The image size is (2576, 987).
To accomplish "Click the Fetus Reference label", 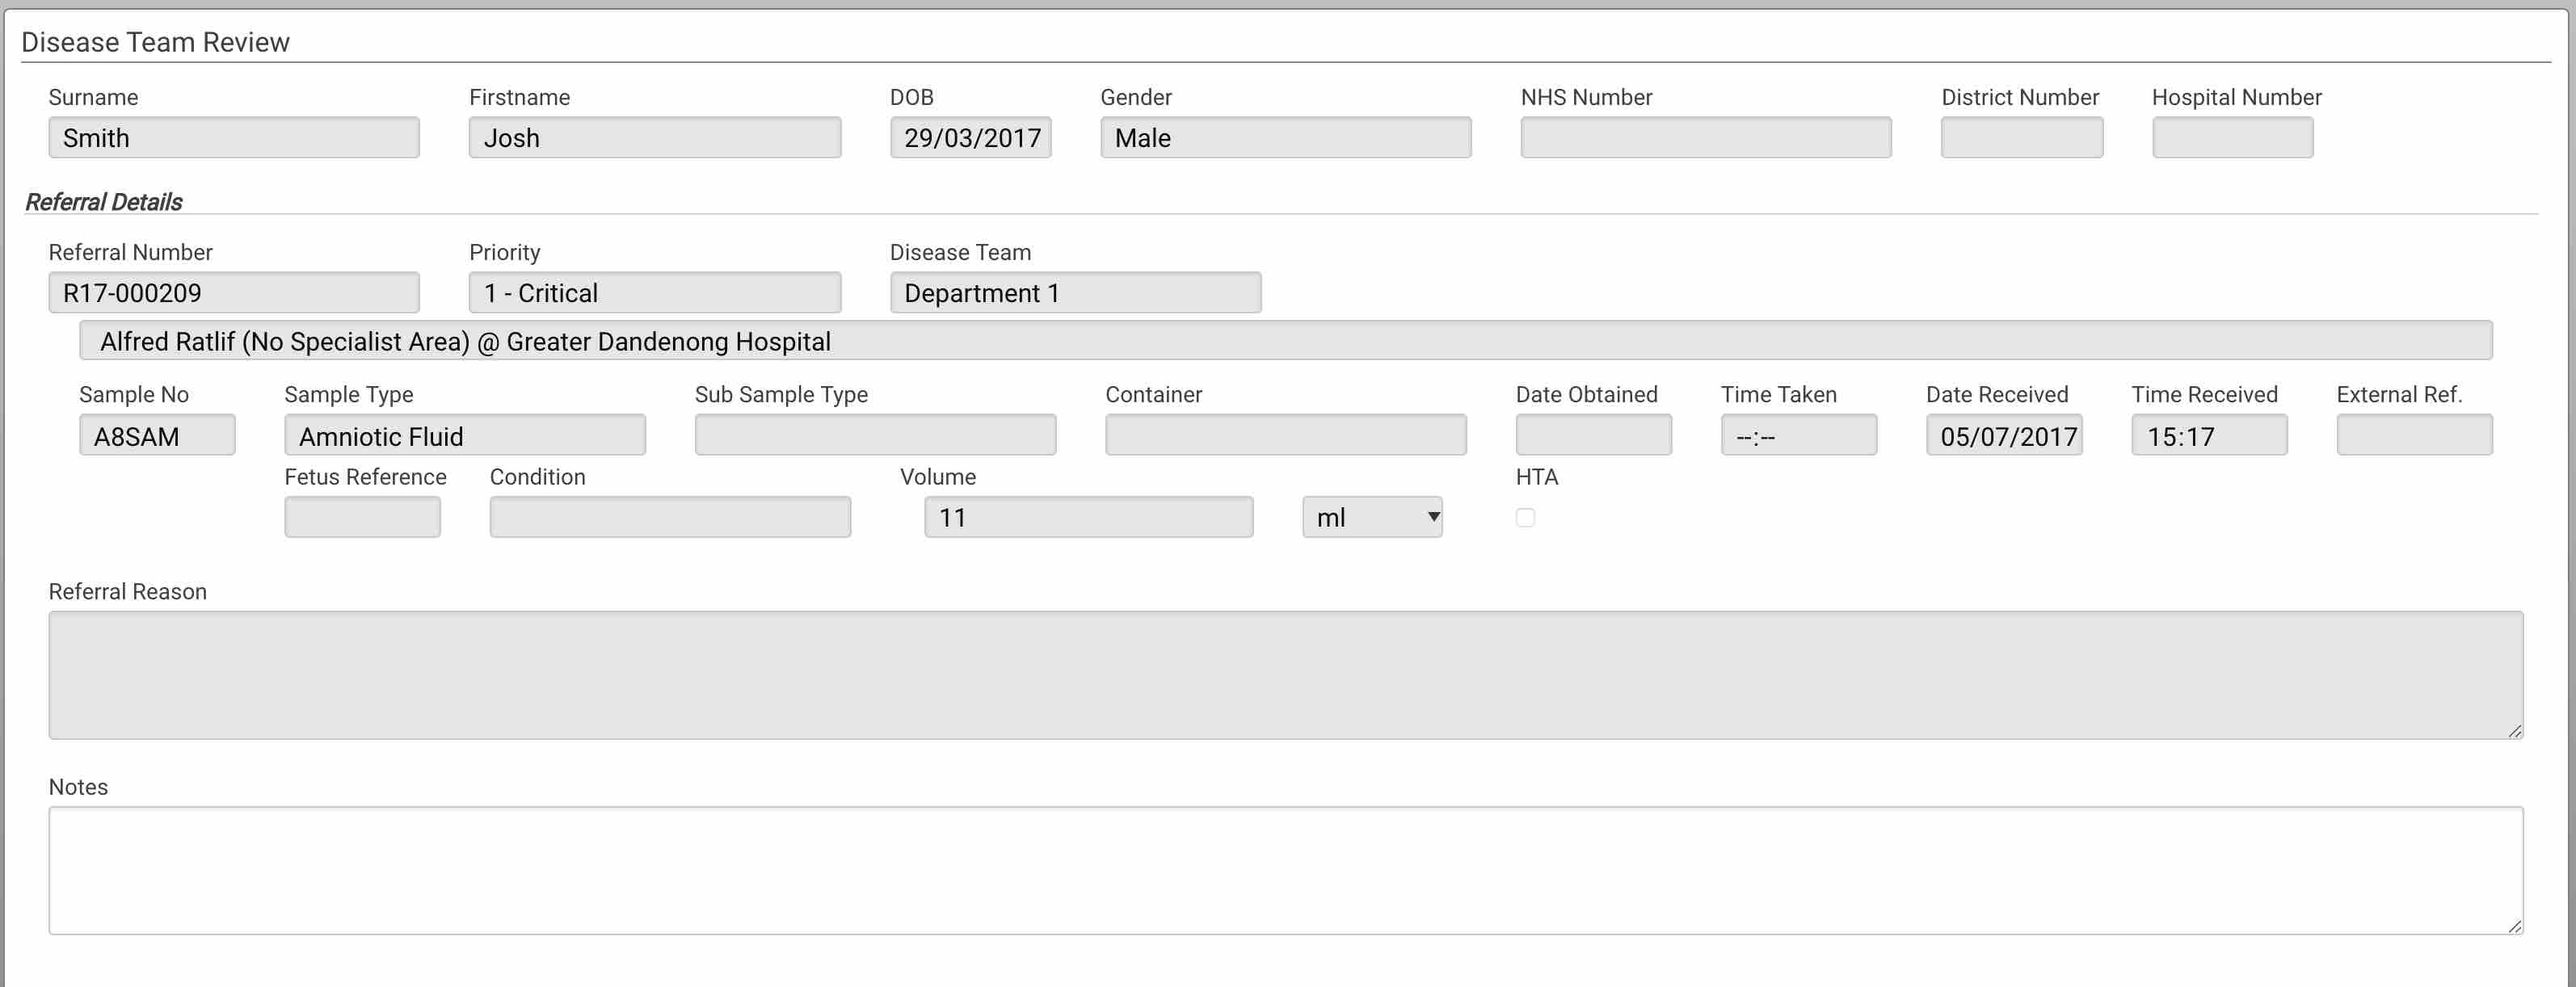I will pyautogui.click(x=365, y=477).
